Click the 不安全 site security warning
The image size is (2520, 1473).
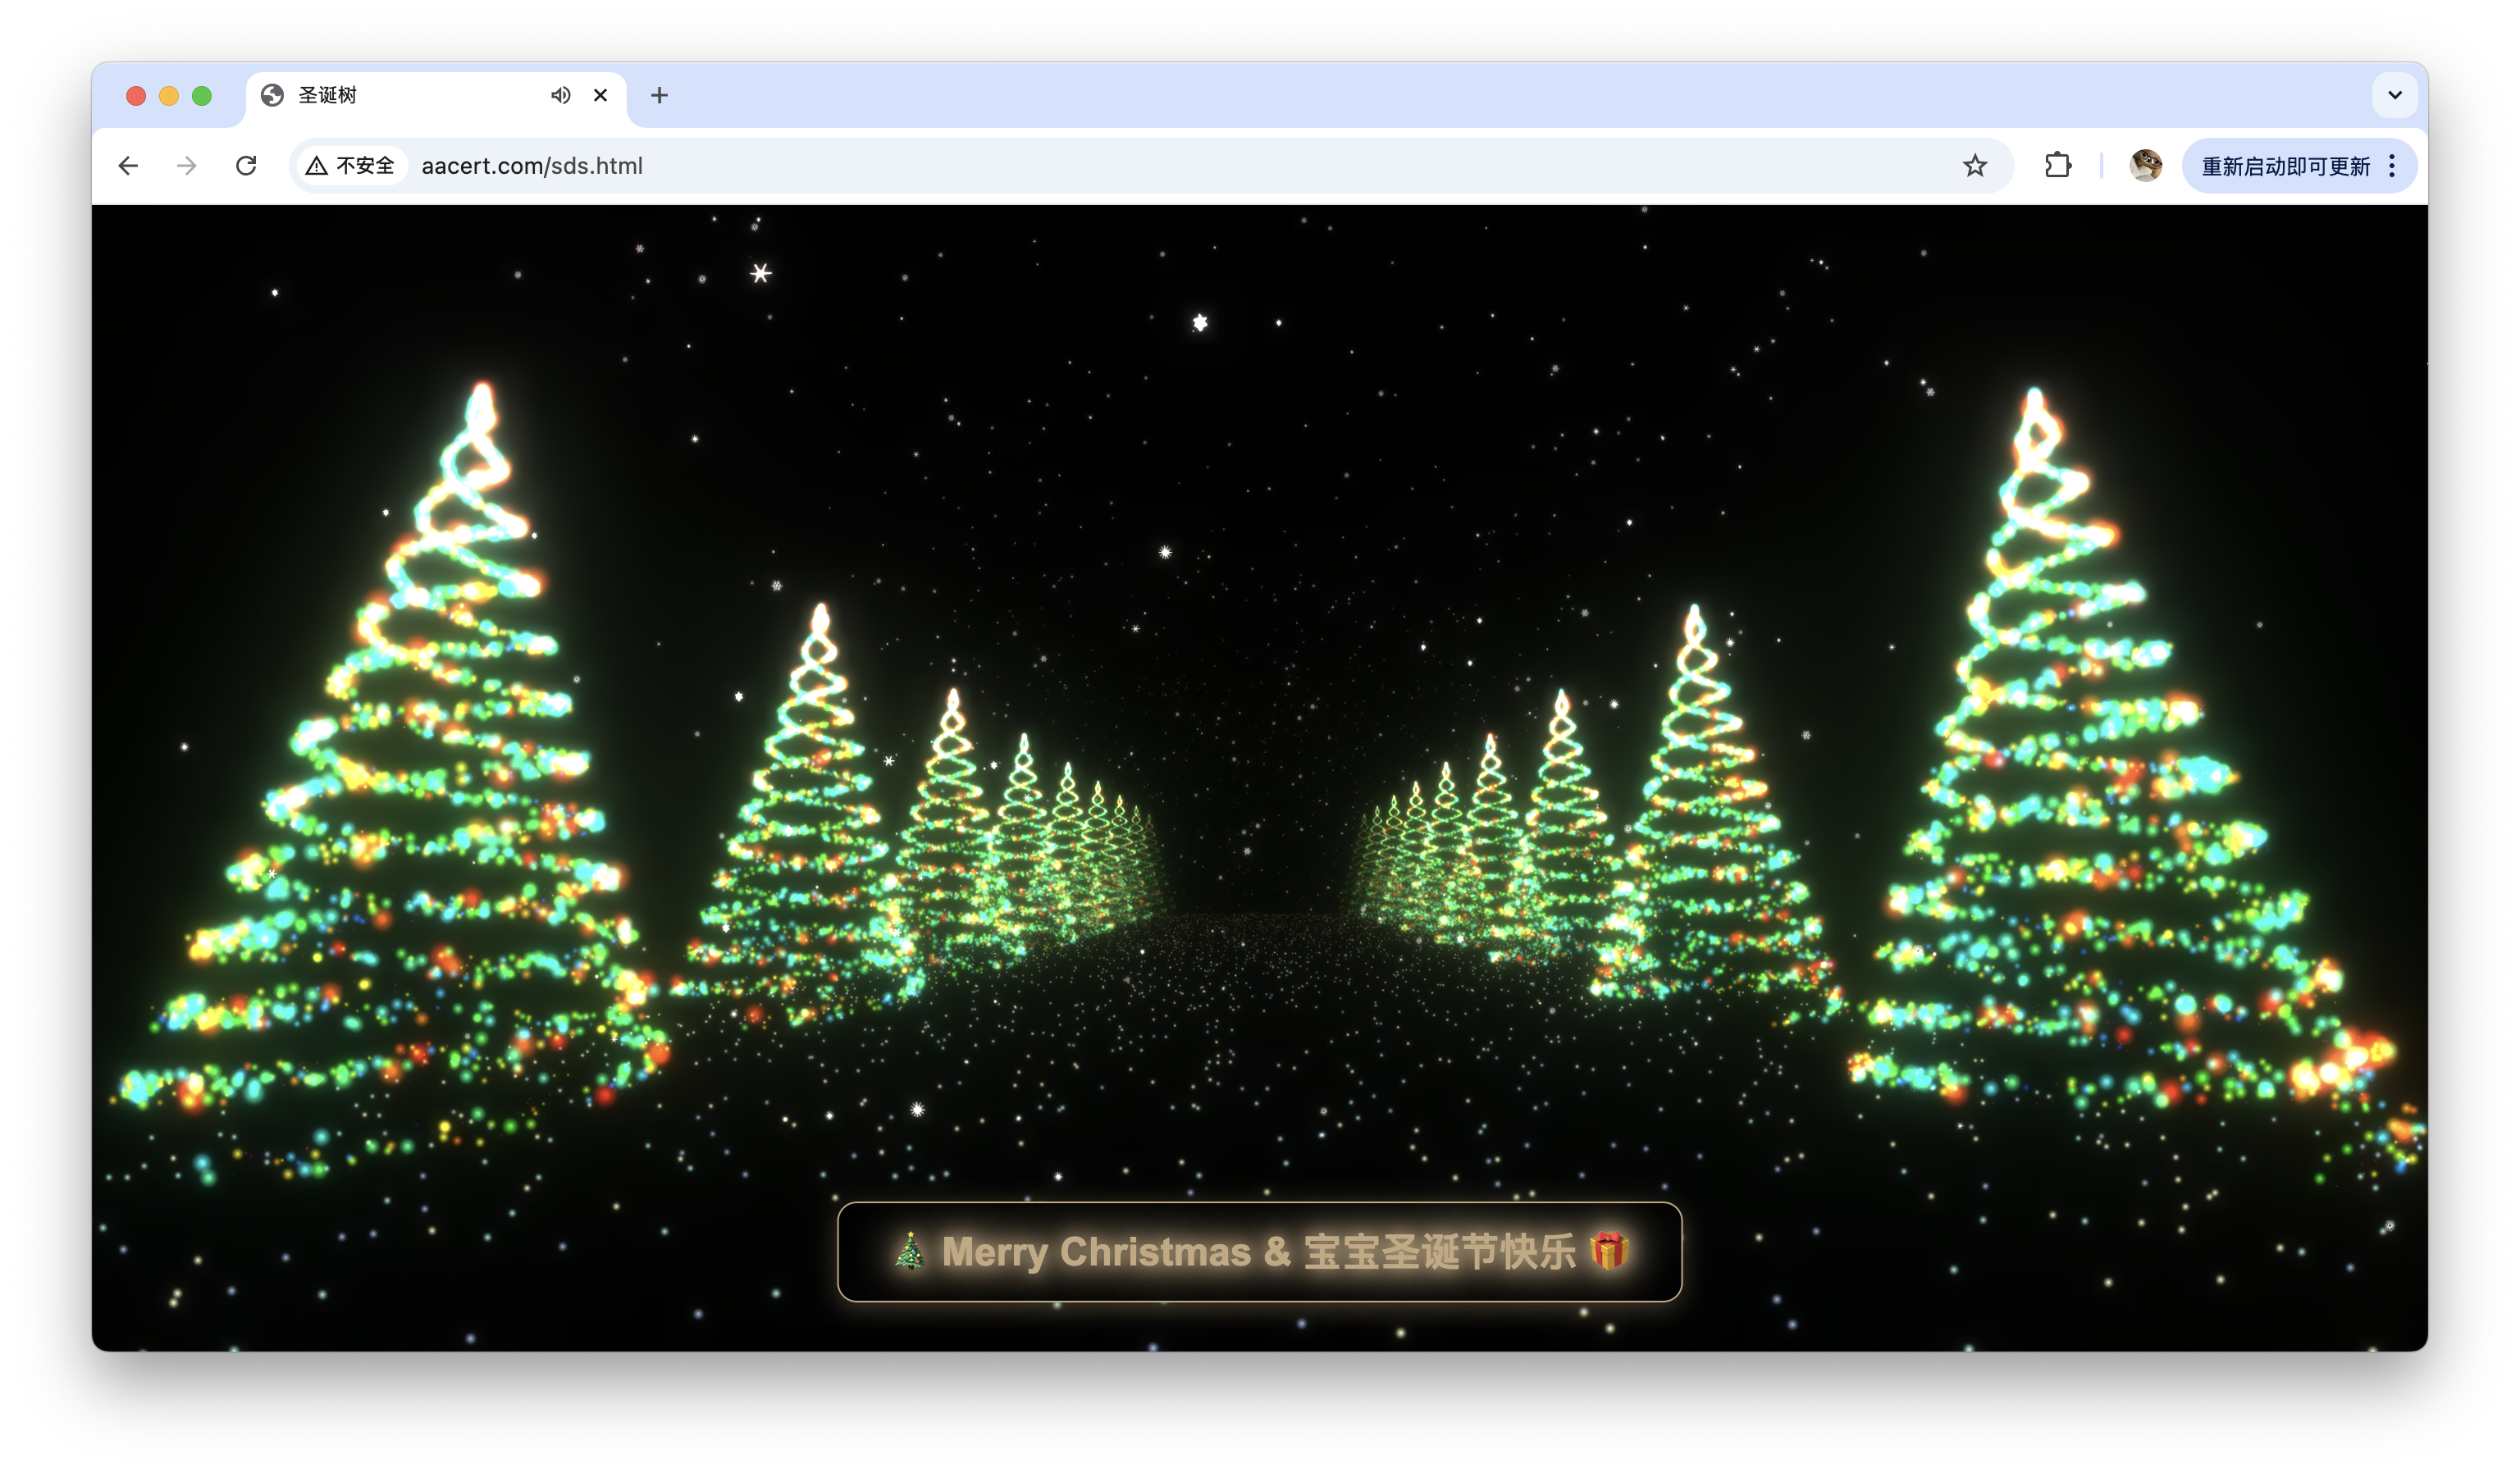351,165
